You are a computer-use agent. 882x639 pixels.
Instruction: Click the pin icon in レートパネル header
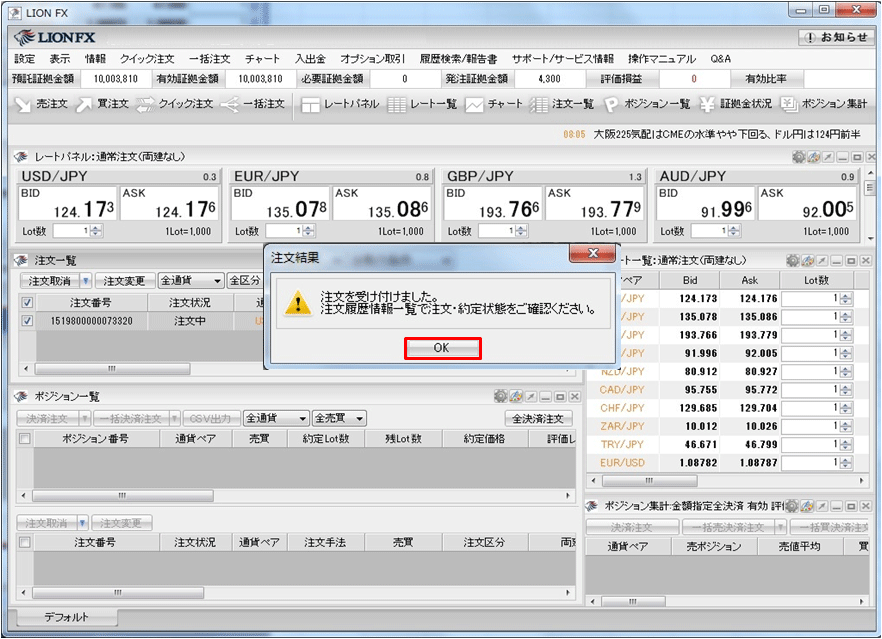[828, 157]
